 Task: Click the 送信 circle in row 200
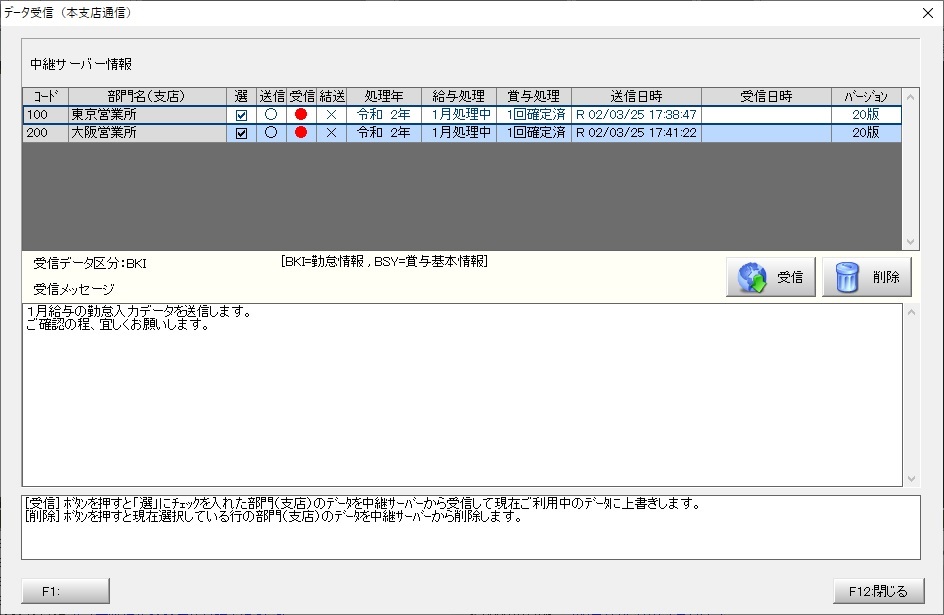click(271, 132)
